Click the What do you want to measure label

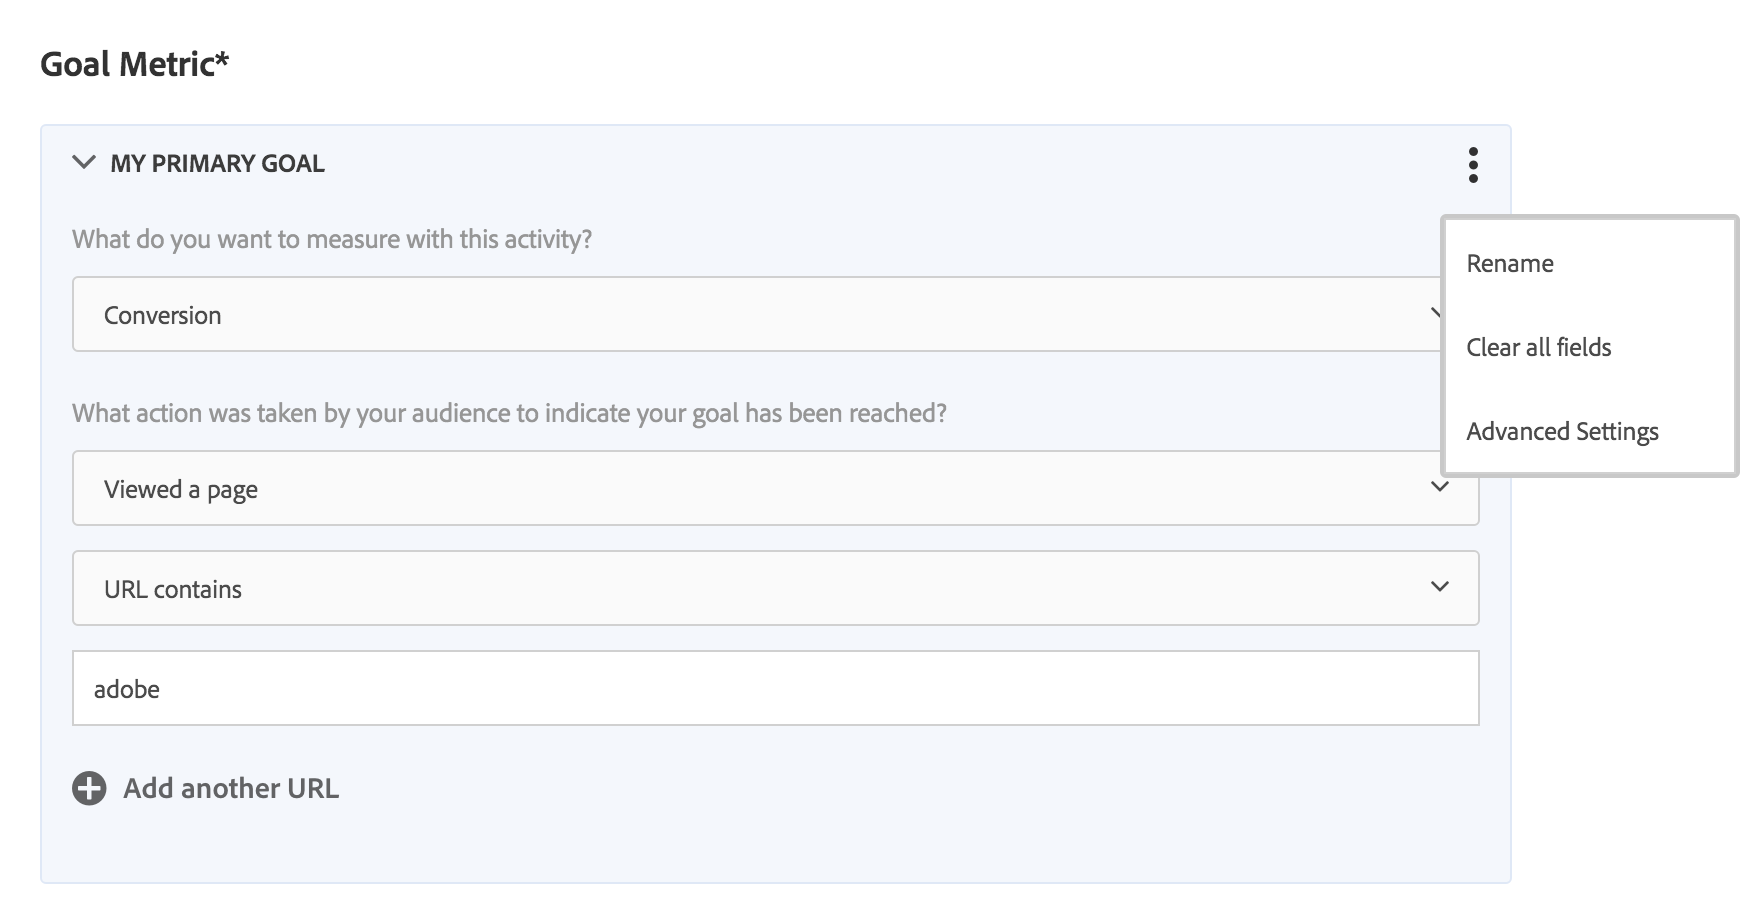pos(332,240)
